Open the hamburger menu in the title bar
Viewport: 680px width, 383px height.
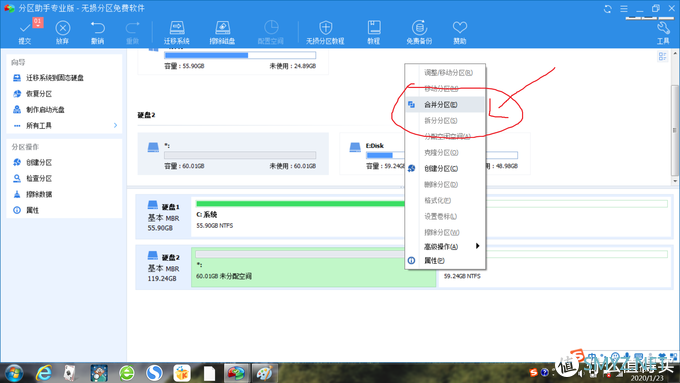[624, 9]
